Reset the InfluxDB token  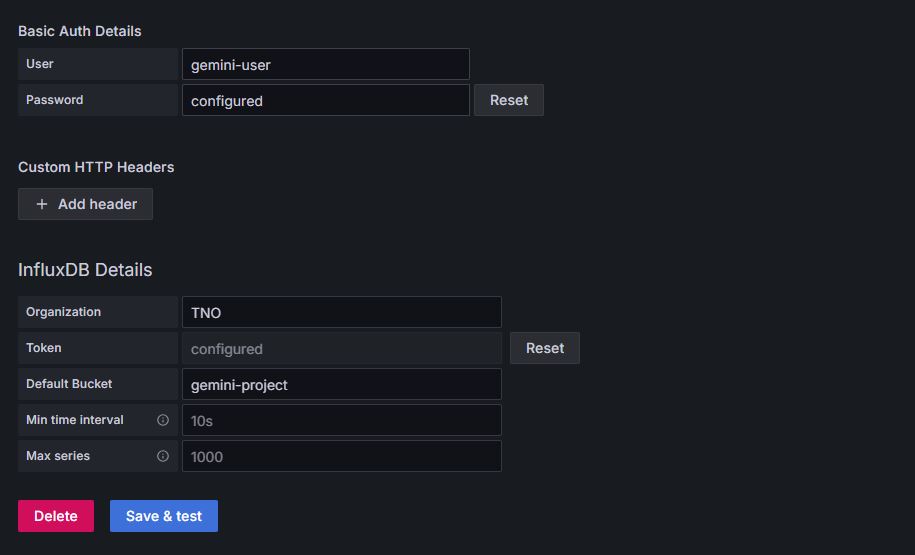coord(544,348)
